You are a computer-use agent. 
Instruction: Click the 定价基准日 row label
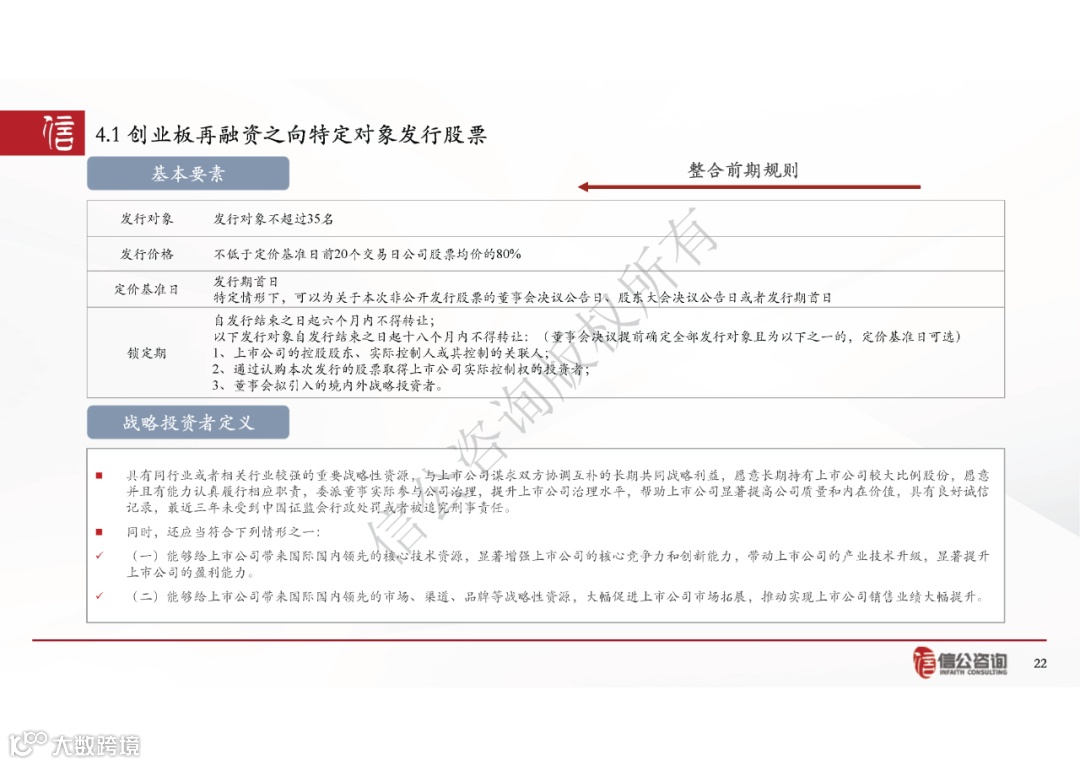[147, 289]
